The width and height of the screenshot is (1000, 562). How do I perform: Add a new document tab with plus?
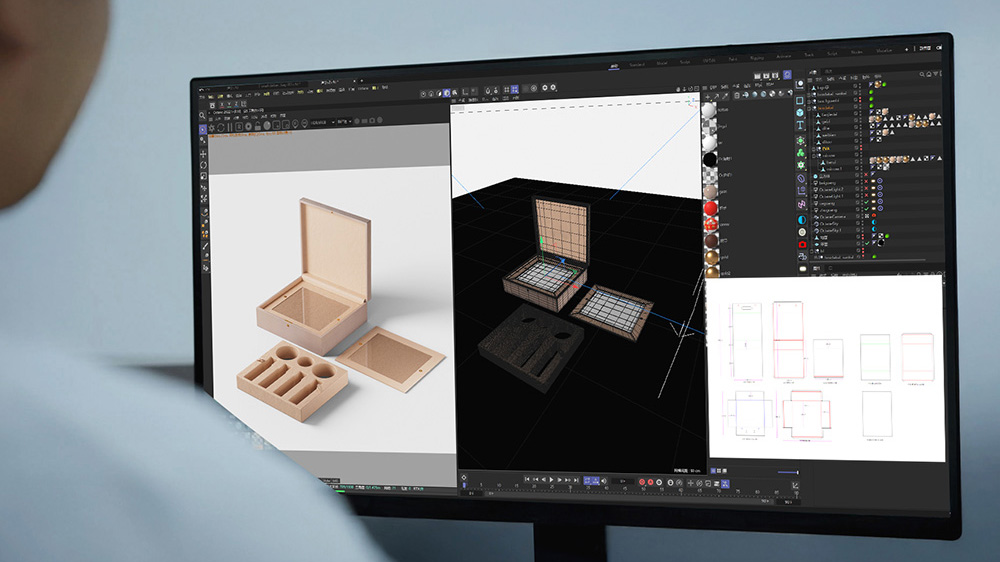362,81
